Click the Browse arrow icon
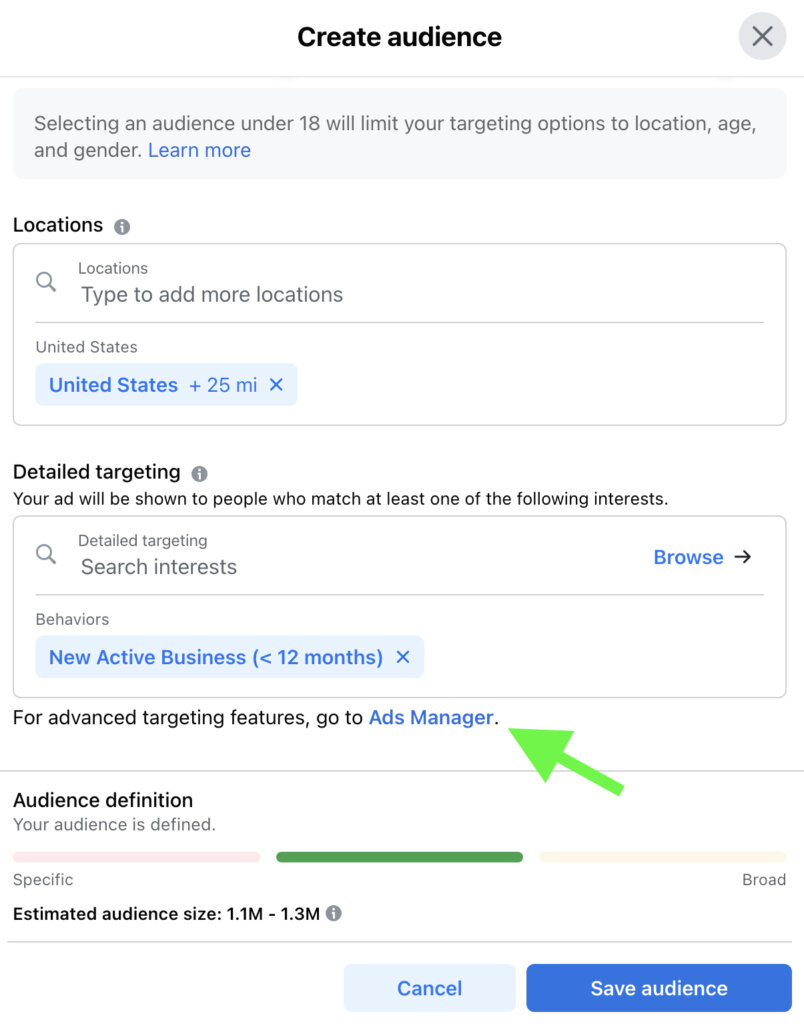 click(744, 557)
